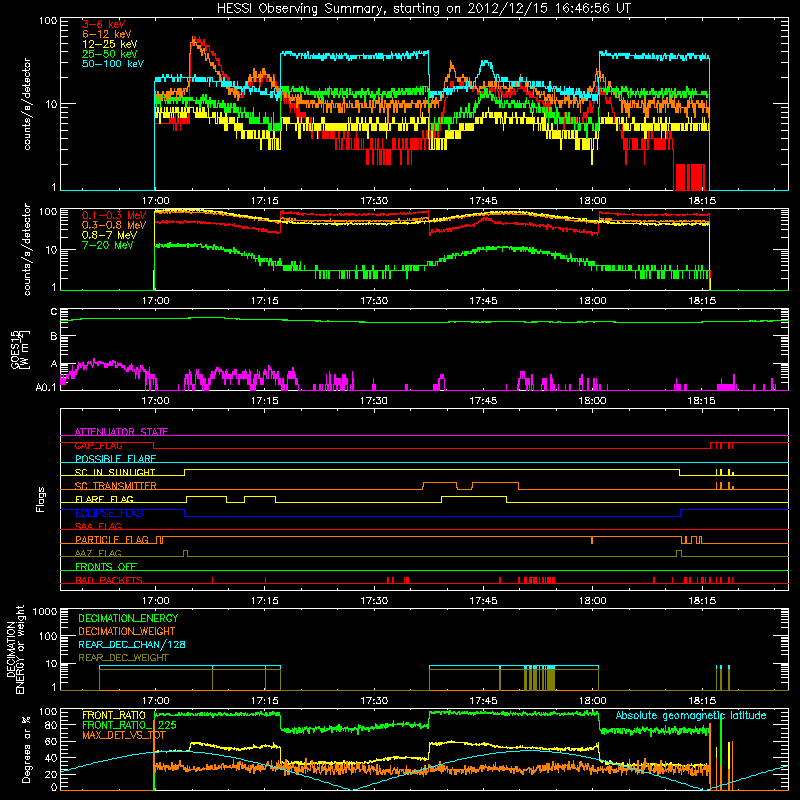Click the 18:00 tick under the GOES panel
This screenshot has height=800, width=800.
pos(592,401)
